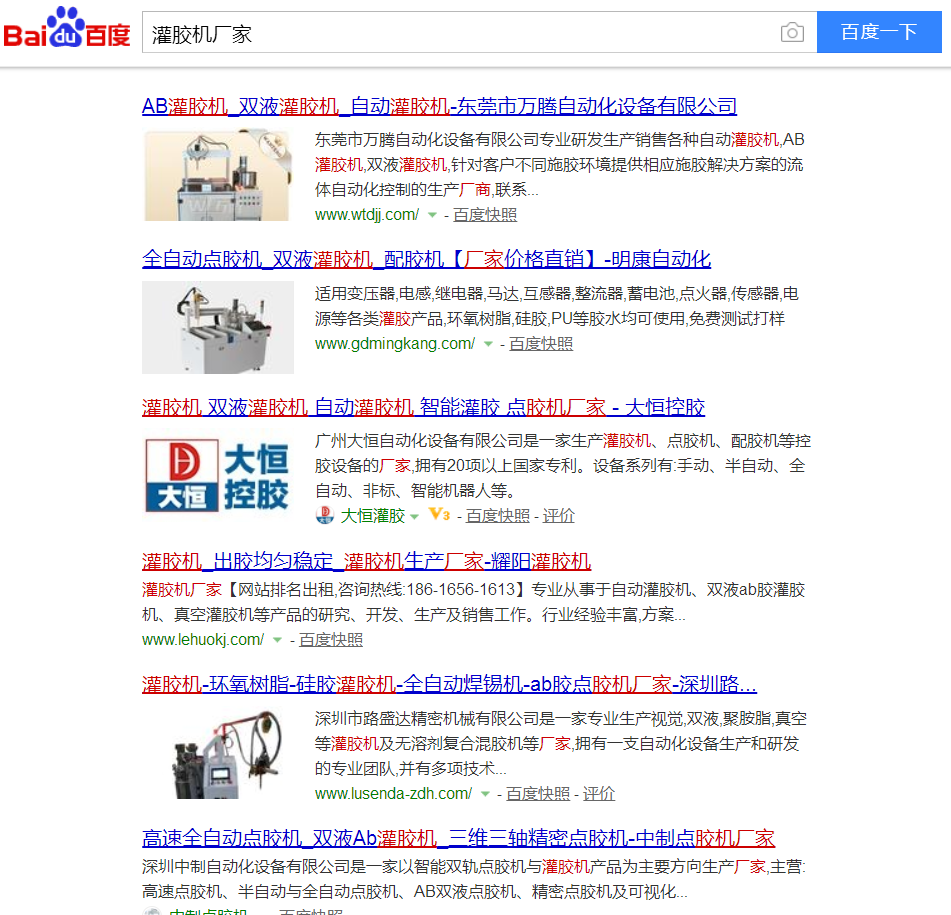Expand the dropdown arrow next to www.lusenda-zdh.com
Viewport: 951px width, 915px height.
coord(485,794)
